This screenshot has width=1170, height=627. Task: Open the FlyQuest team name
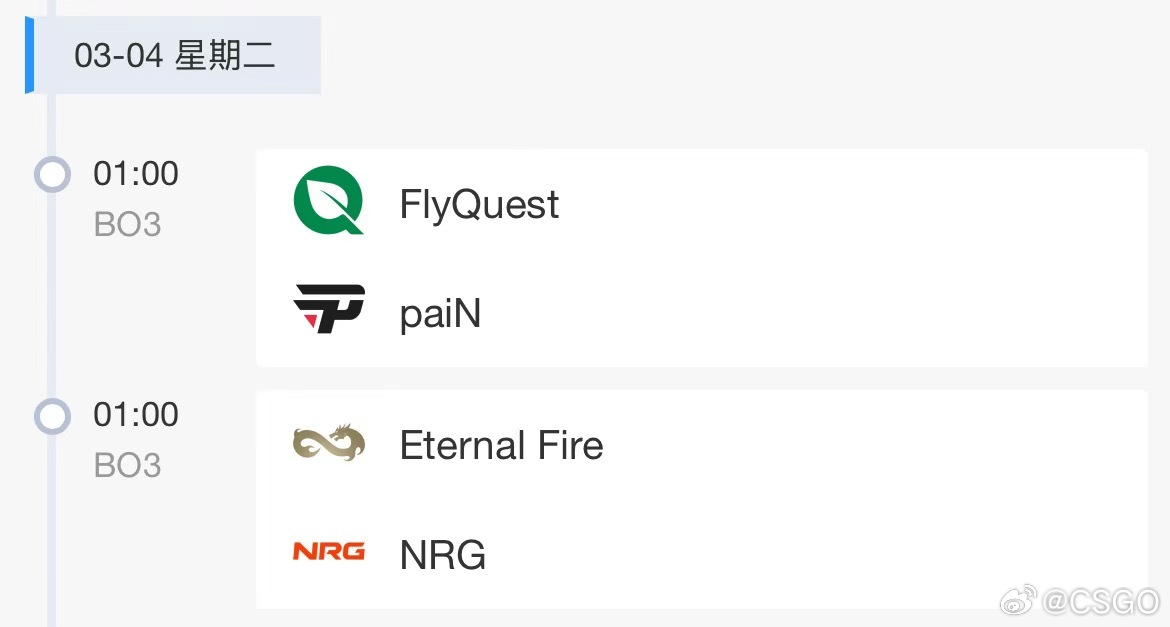click(479, 204)
